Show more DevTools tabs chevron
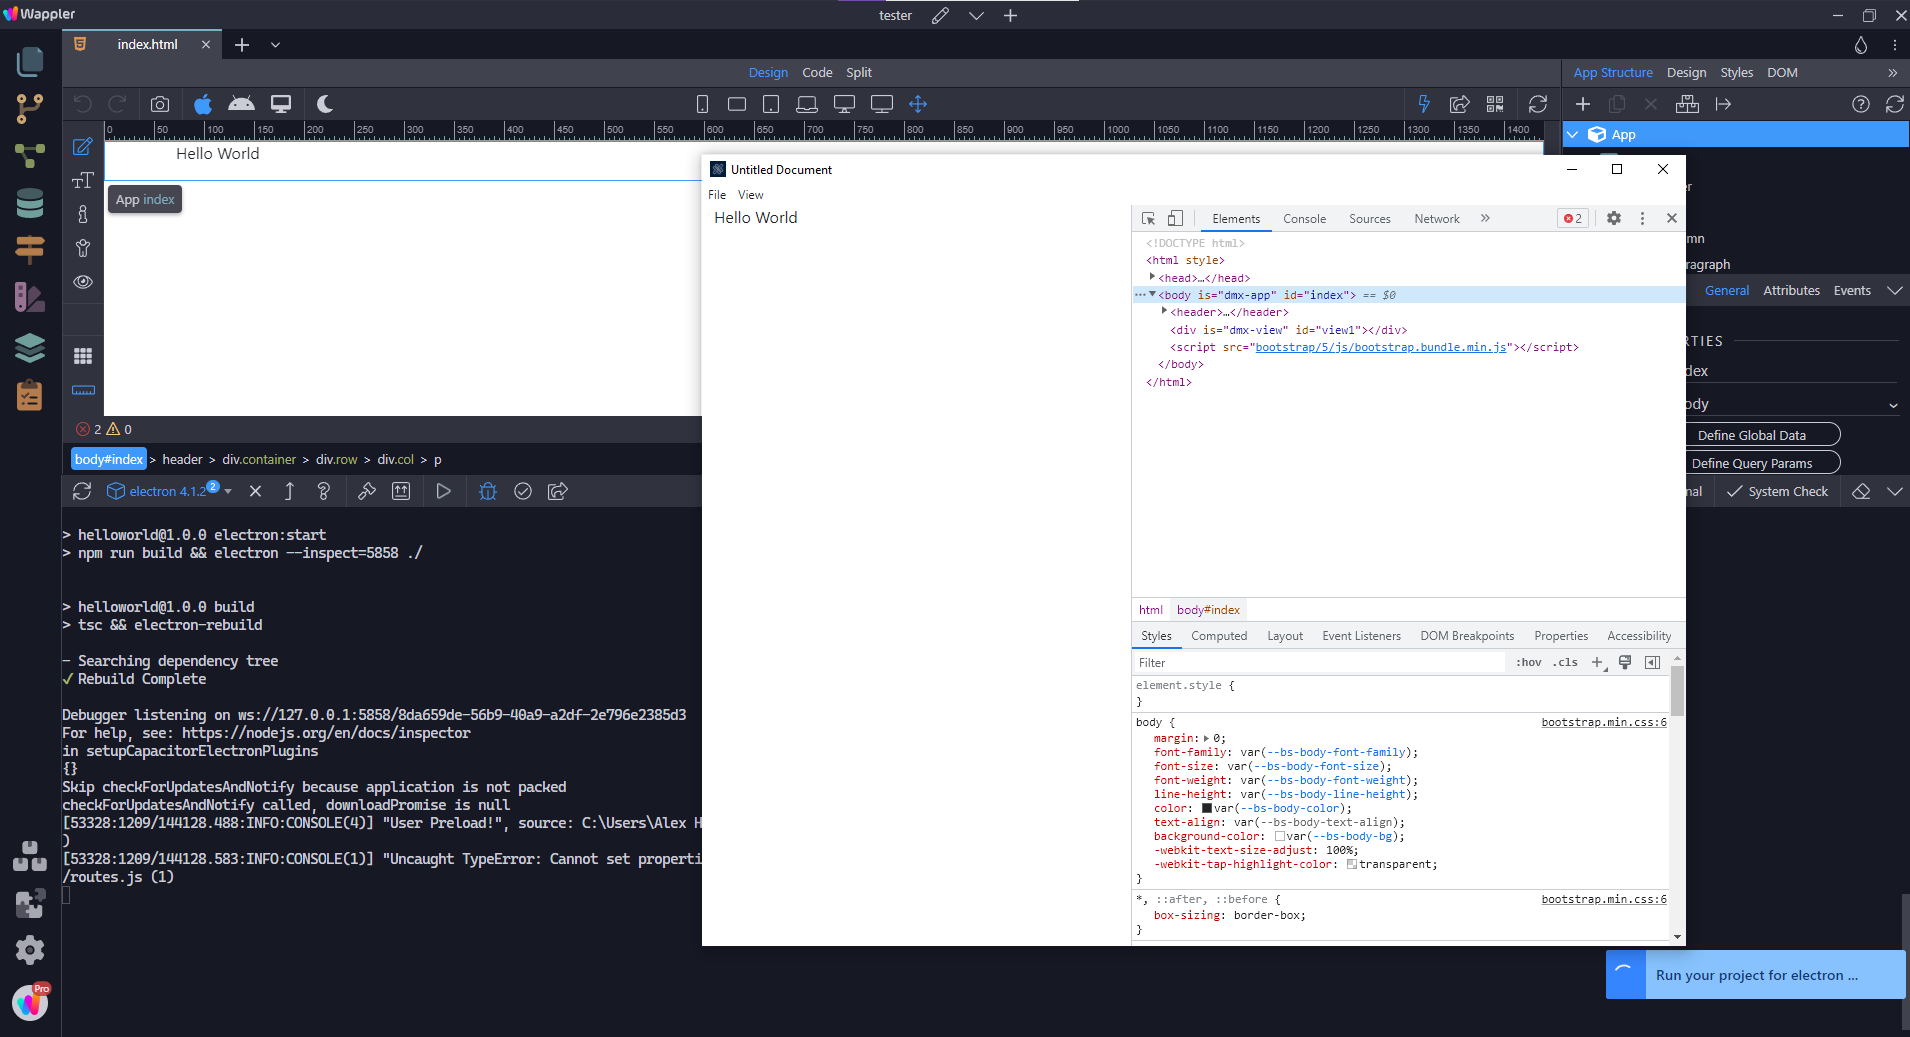The height and width of the screenshot is (1037, 1910). coord(1485,218)
